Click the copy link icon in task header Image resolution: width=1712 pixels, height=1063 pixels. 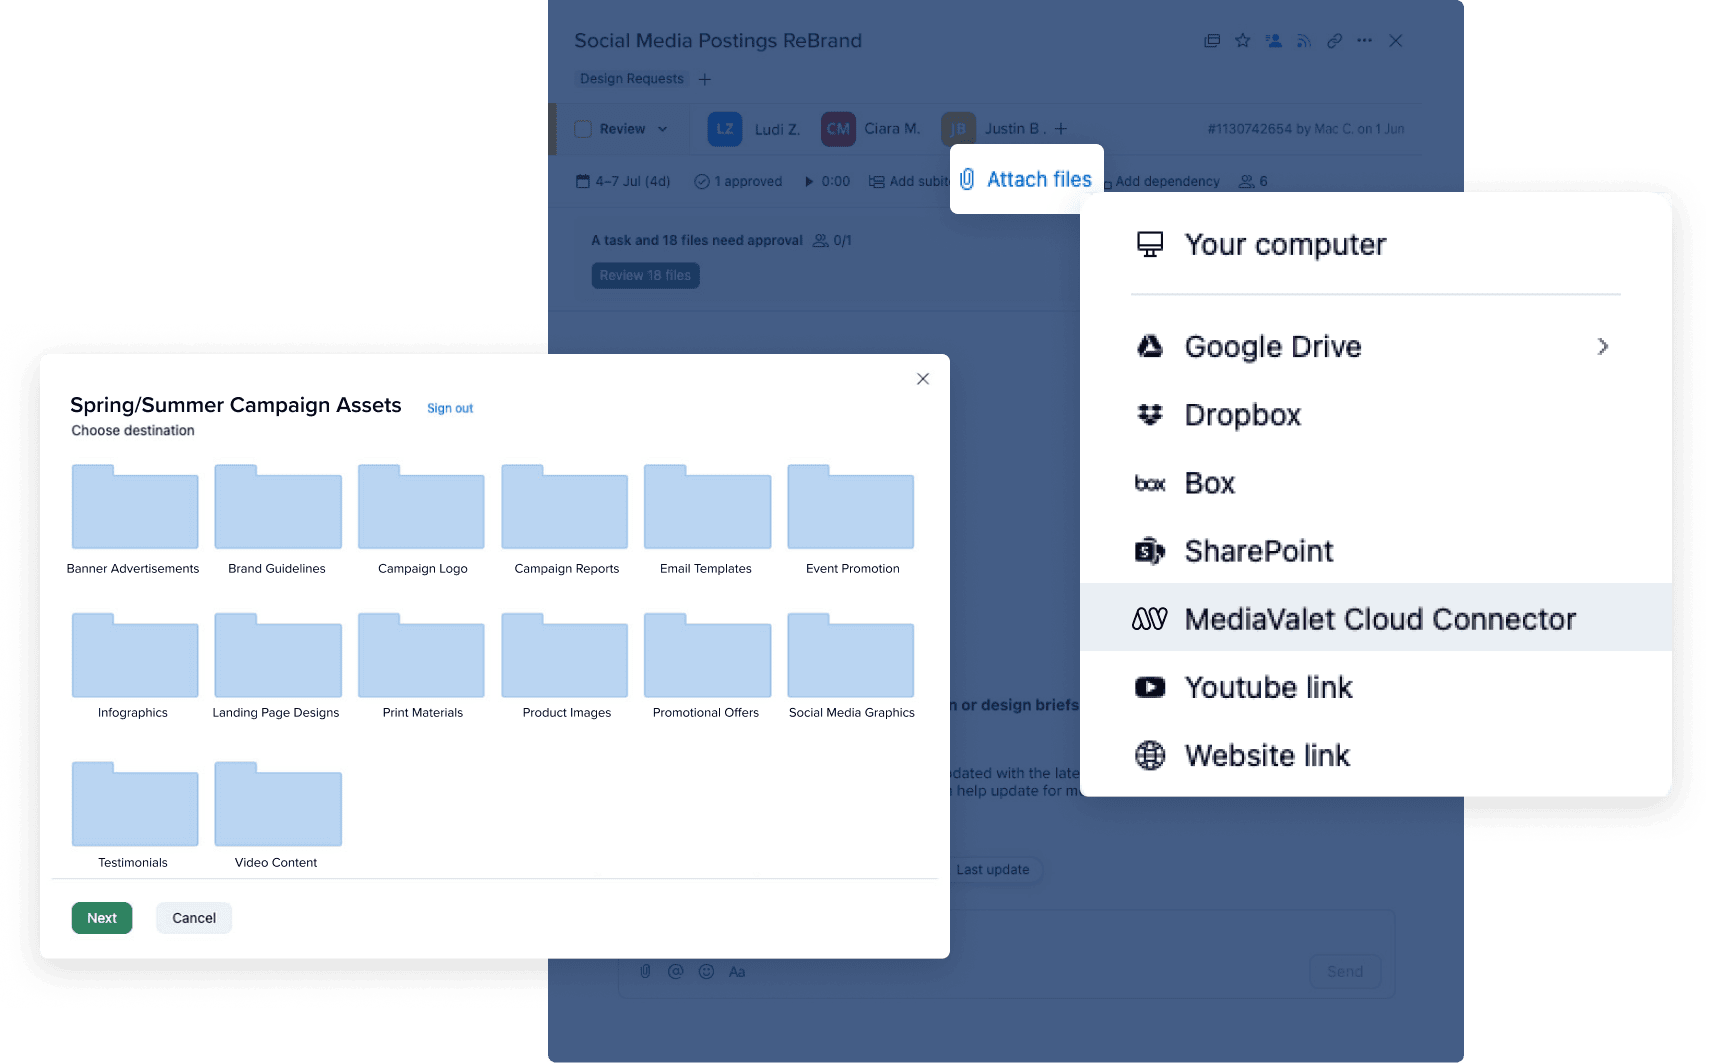[1334, 41]
